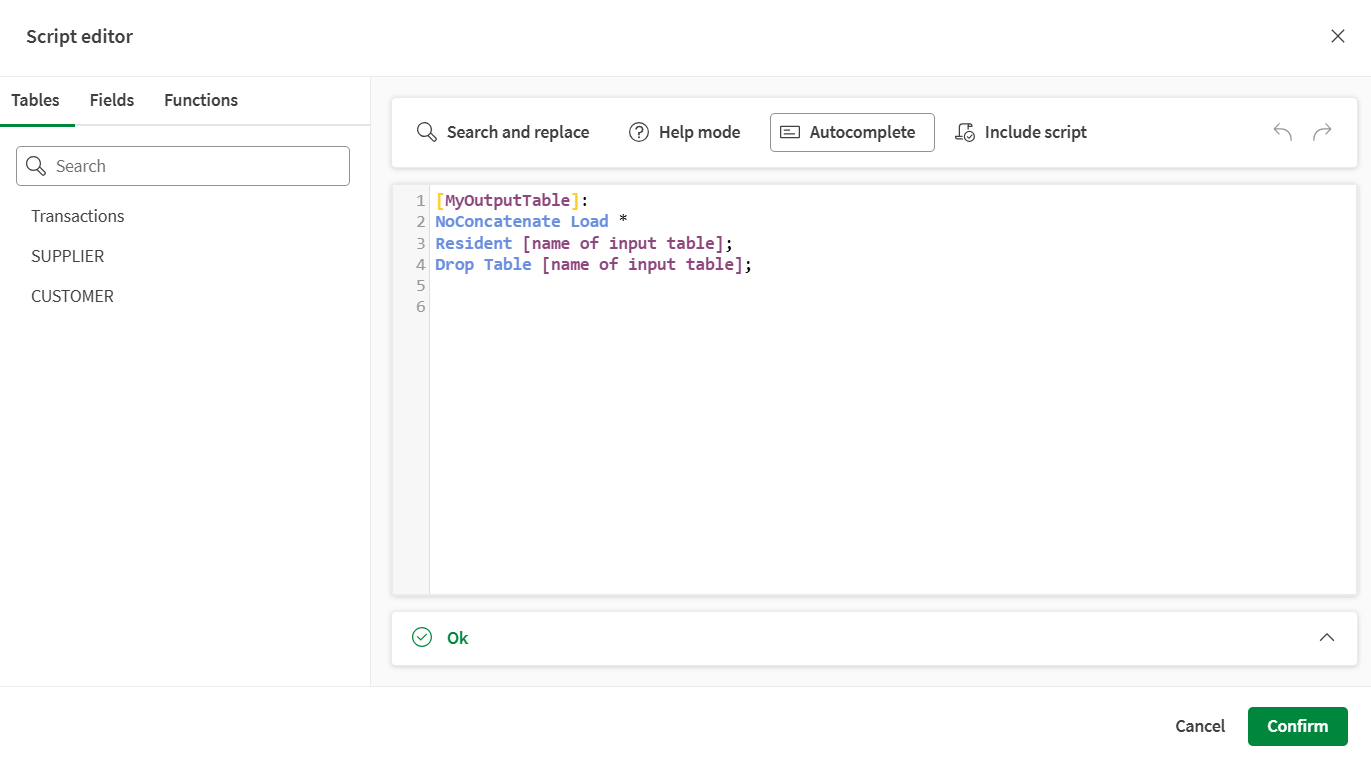Toggle Autocomplete off

tap(852, 131)
